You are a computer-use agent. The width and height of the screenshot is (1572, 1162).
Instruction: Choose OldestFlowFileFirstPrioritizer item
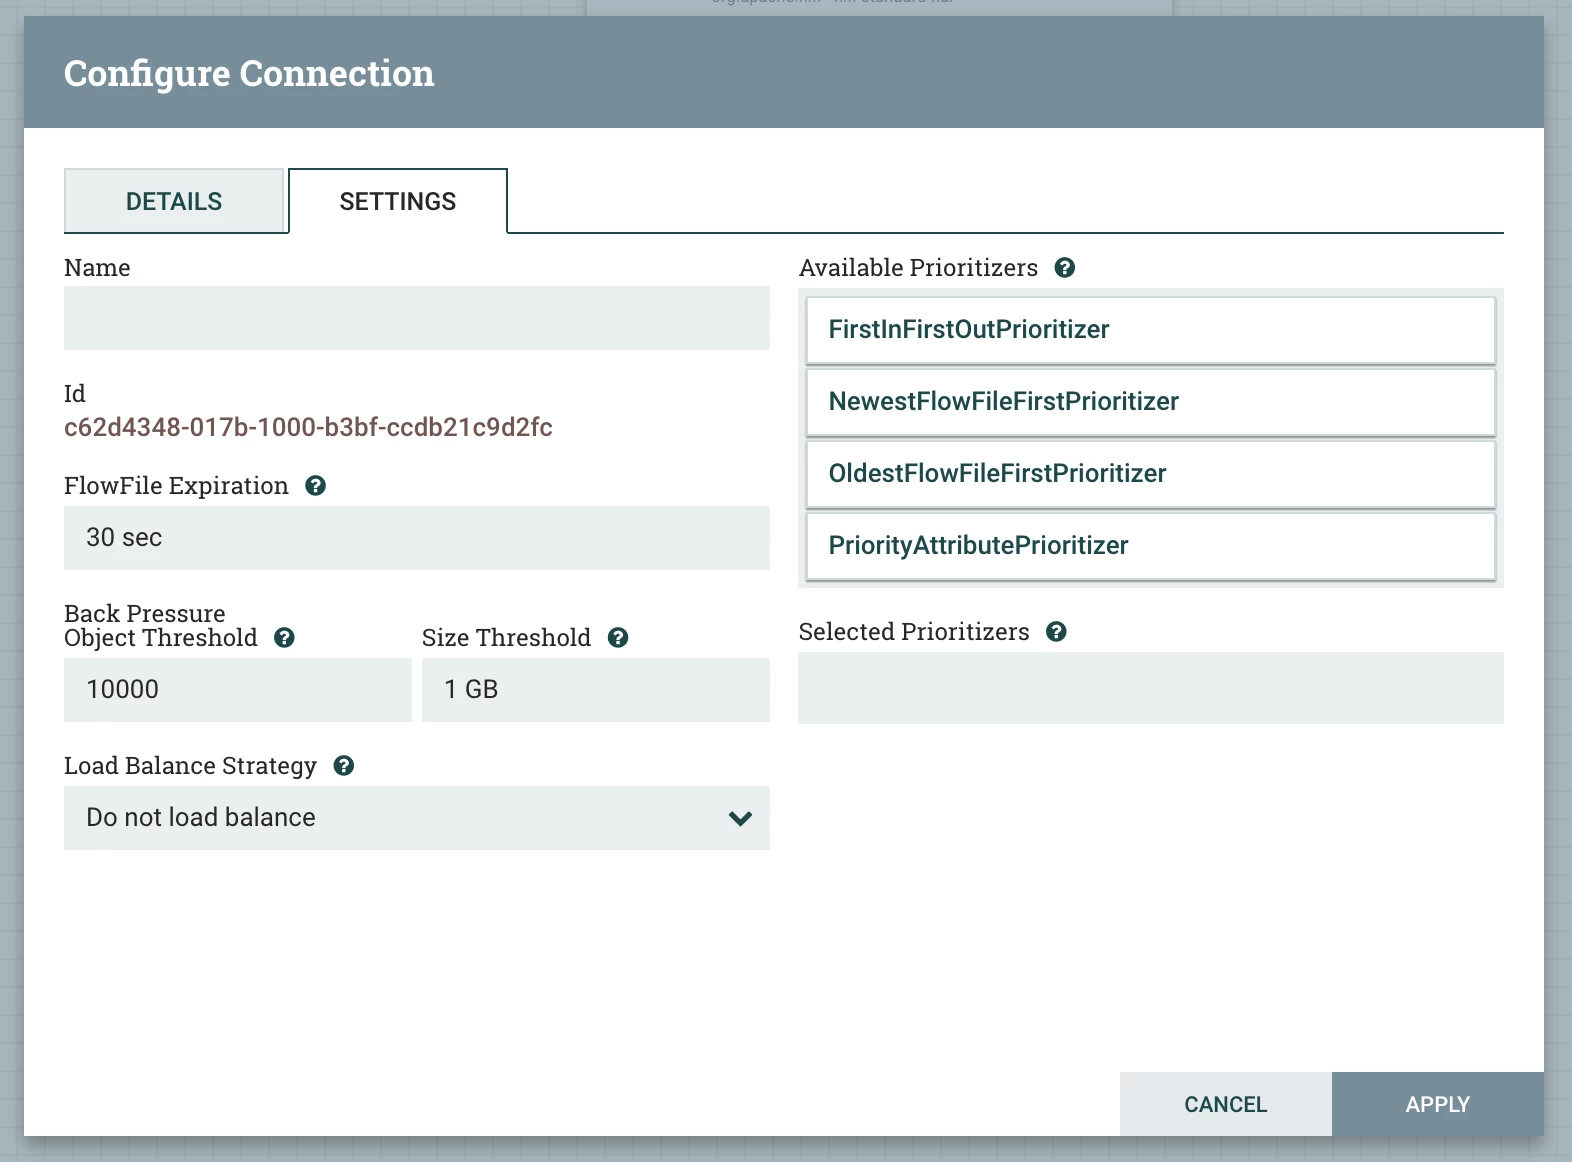point(1151,474)
